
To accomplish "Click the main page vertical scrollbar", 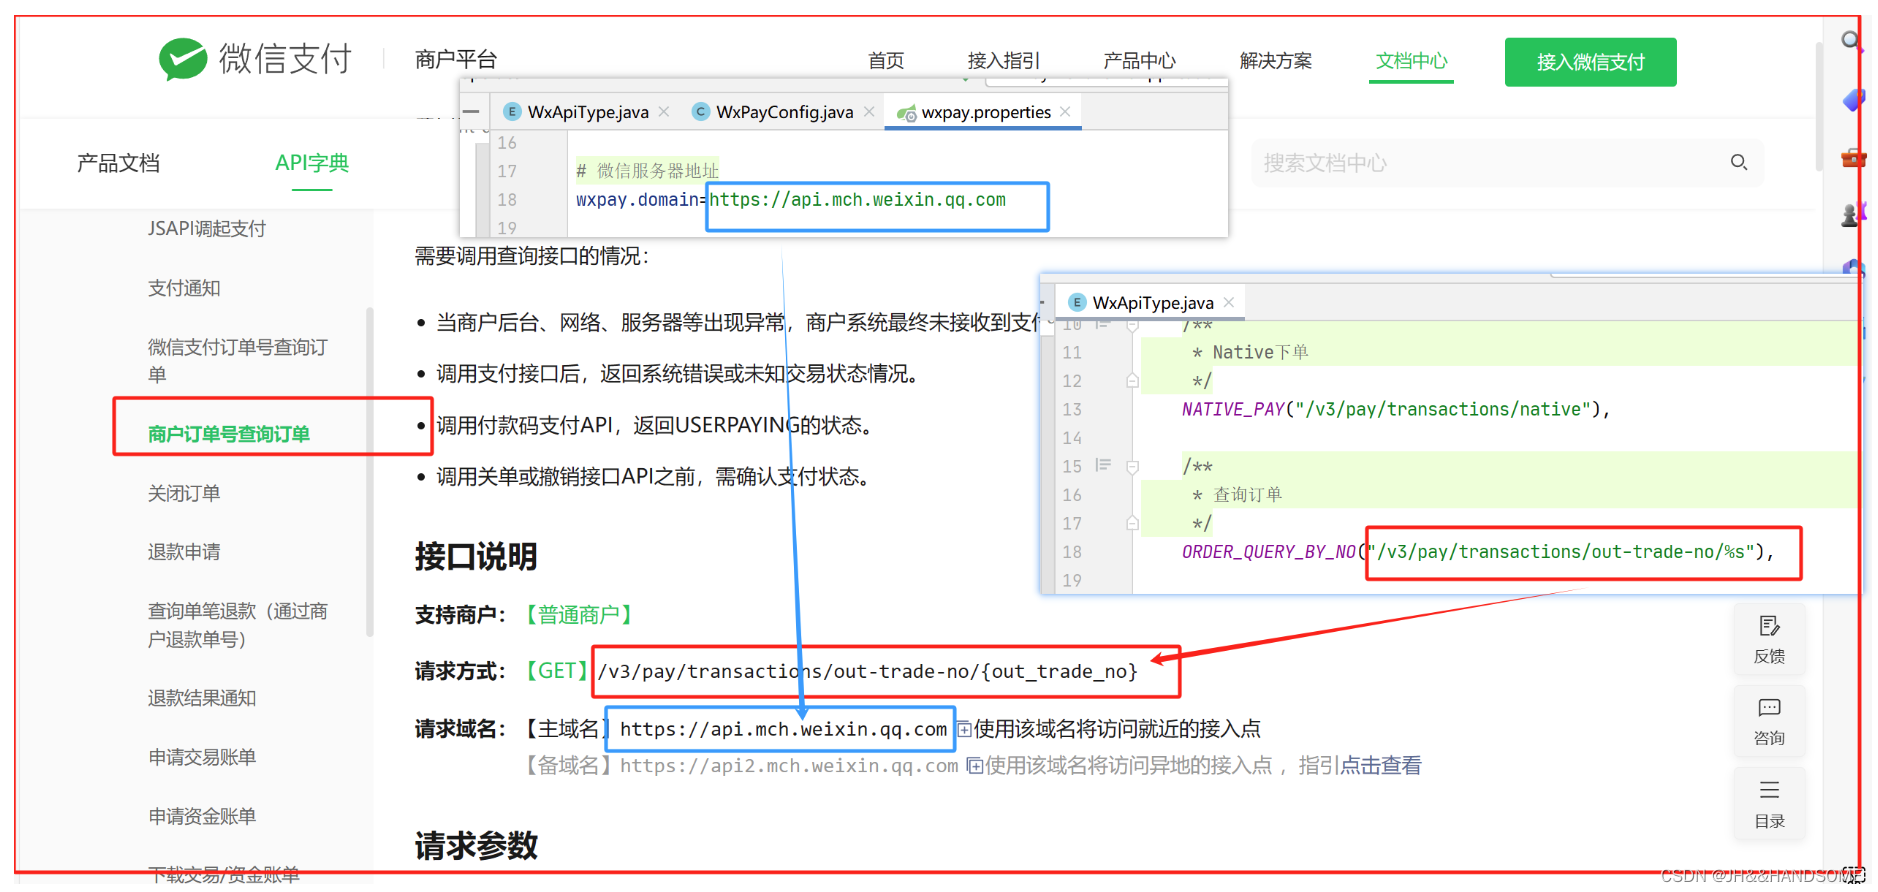I will 1819,105.
